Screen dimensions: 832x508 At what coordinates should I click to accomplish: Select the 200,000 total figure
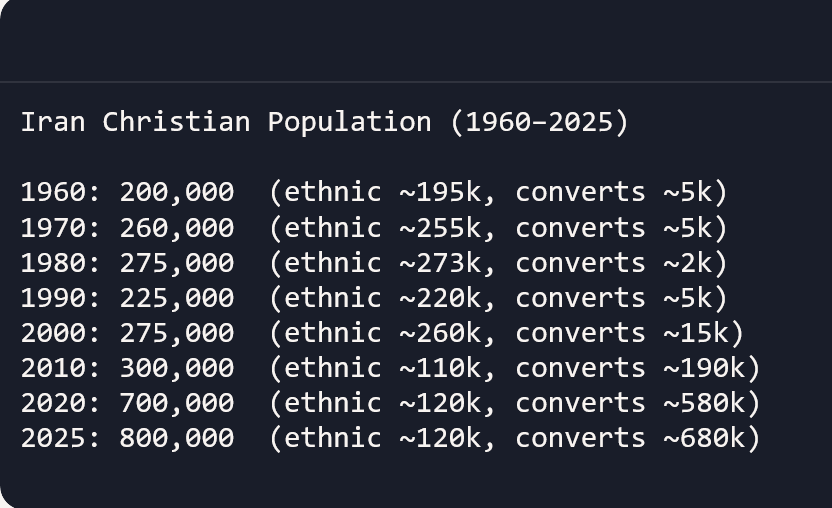177,192
